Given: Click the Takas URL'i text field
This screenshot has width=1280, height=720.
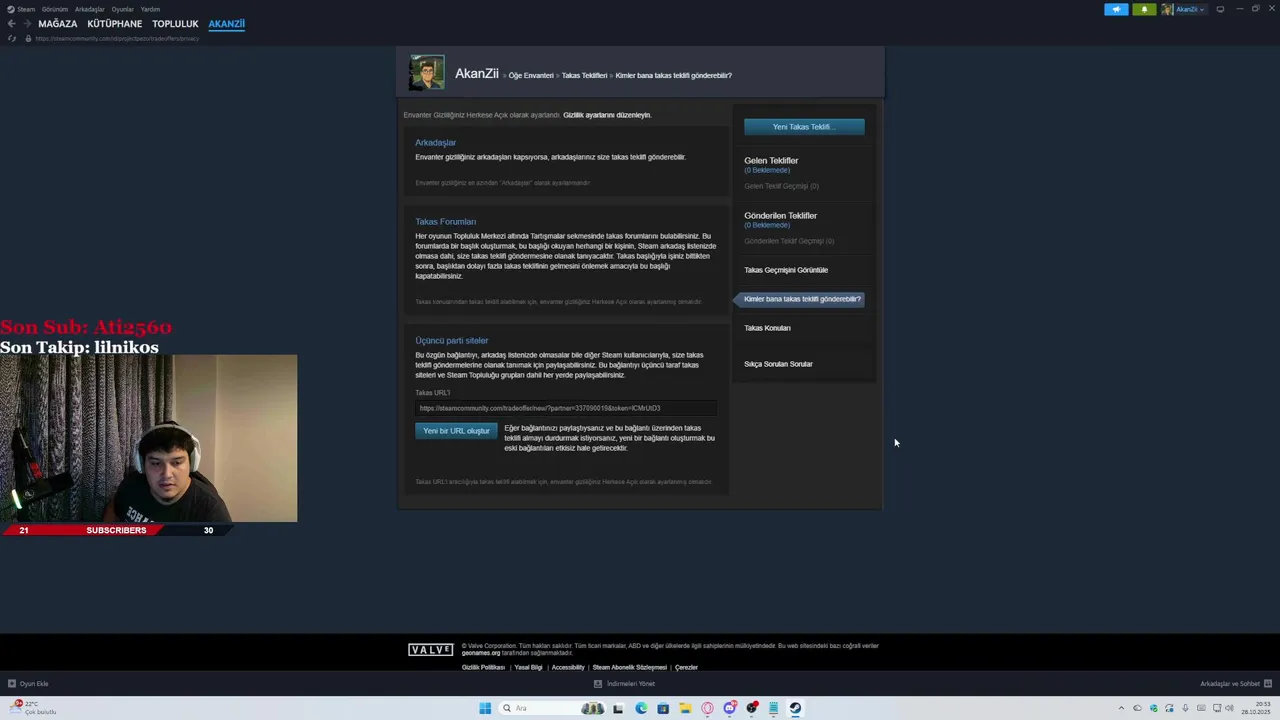Looking at the screenshot, I should (566, 408).
